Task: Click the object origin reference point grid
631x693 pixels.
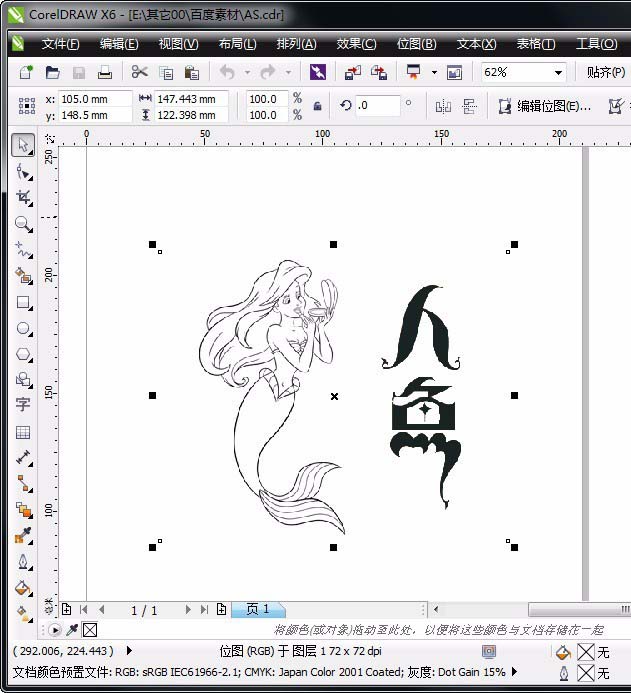Action: (27, 106)
